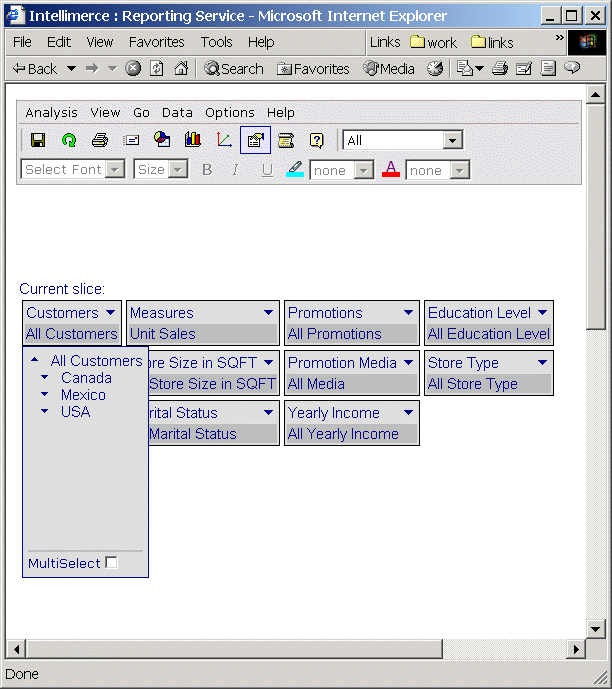Expand the USA tree node arrow
Screen dimensions: 612x689
click(44, 411)
